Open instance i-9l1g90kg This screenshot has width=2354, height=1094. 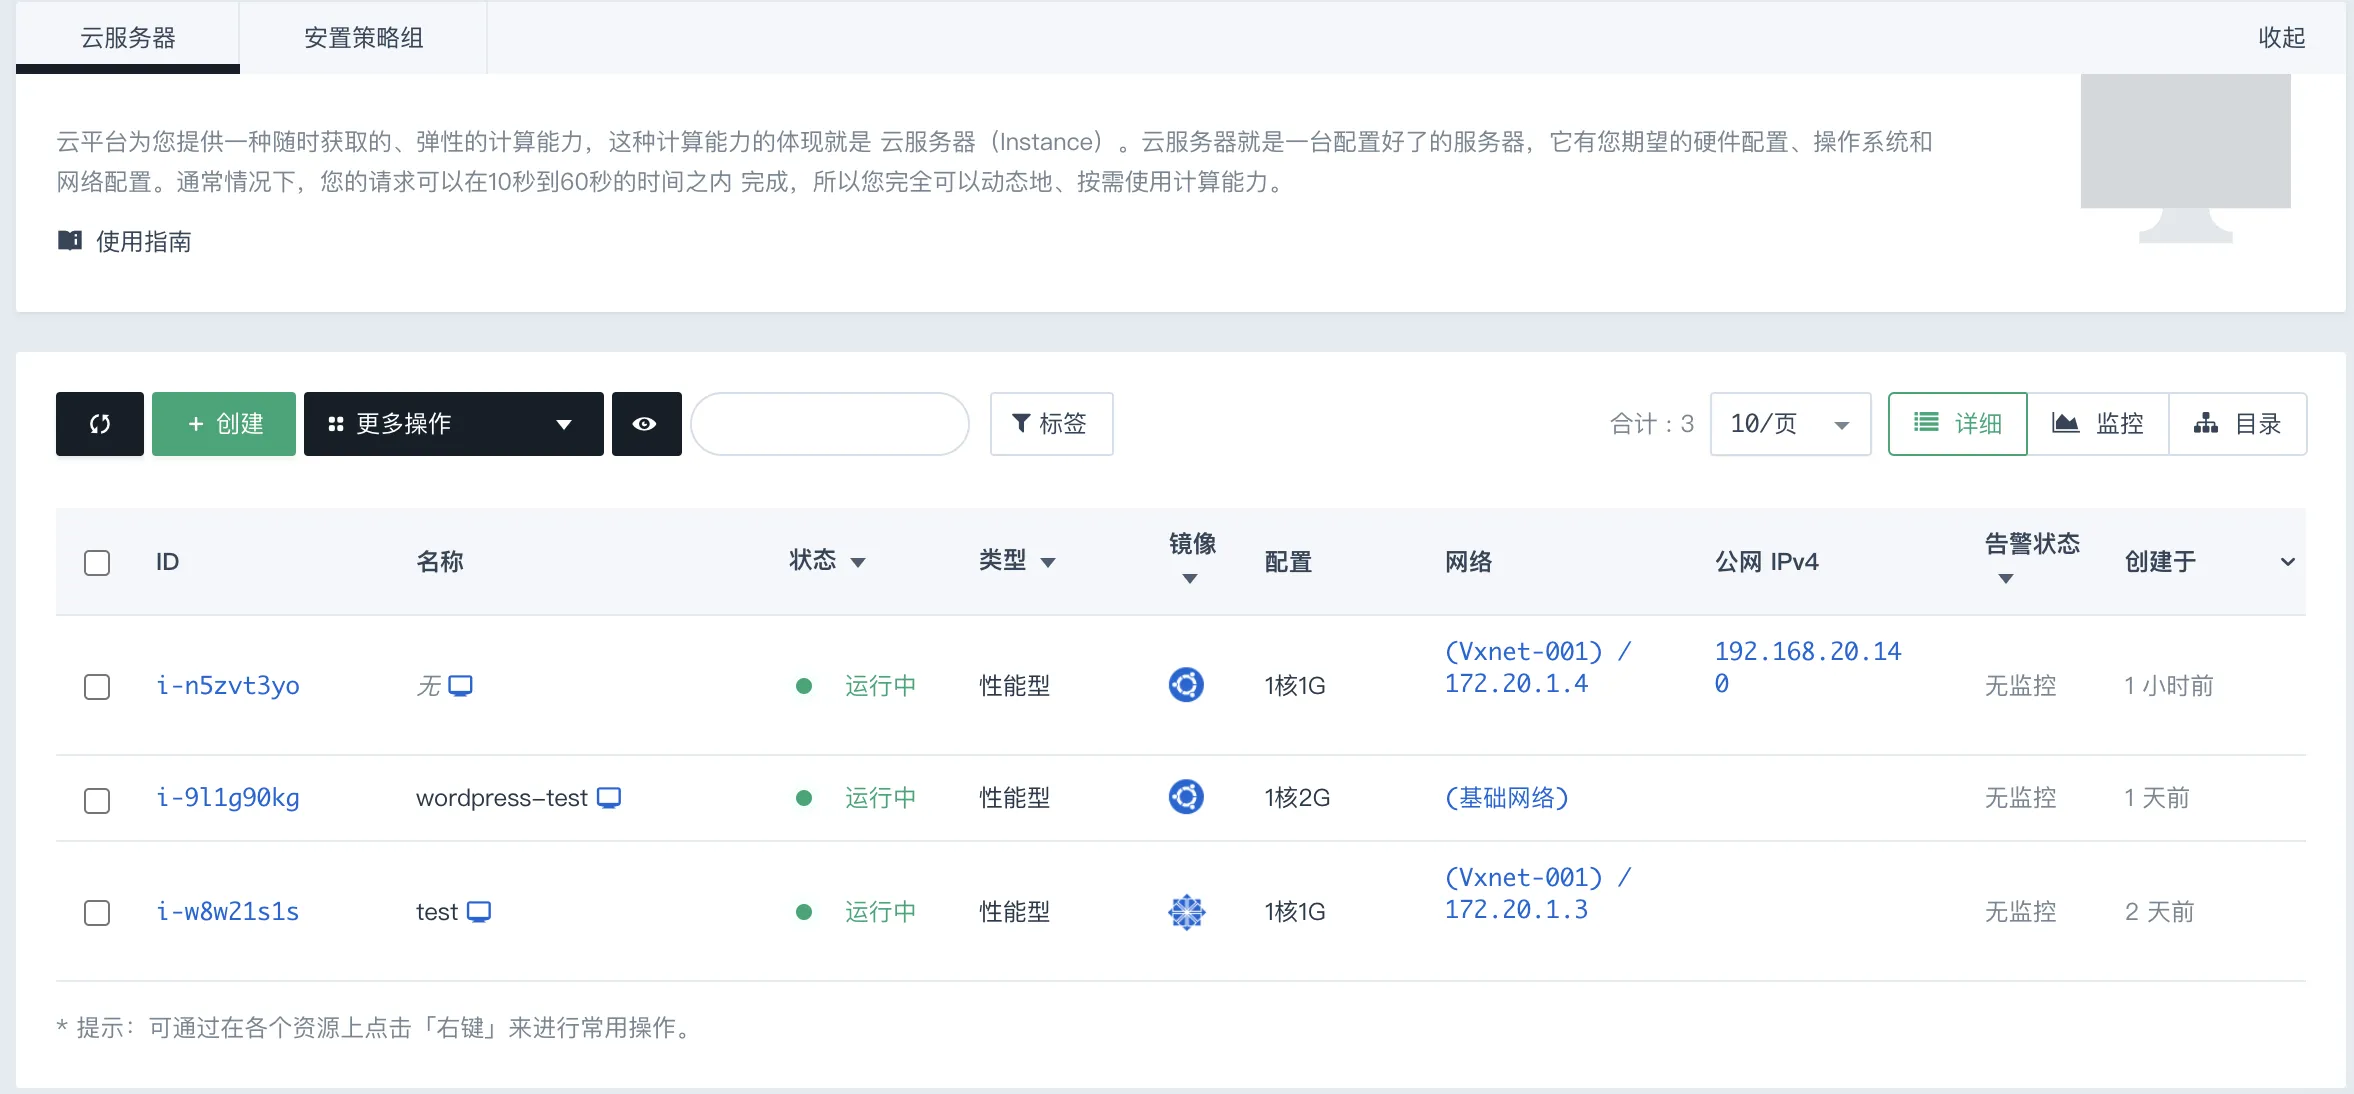point(228,798)
